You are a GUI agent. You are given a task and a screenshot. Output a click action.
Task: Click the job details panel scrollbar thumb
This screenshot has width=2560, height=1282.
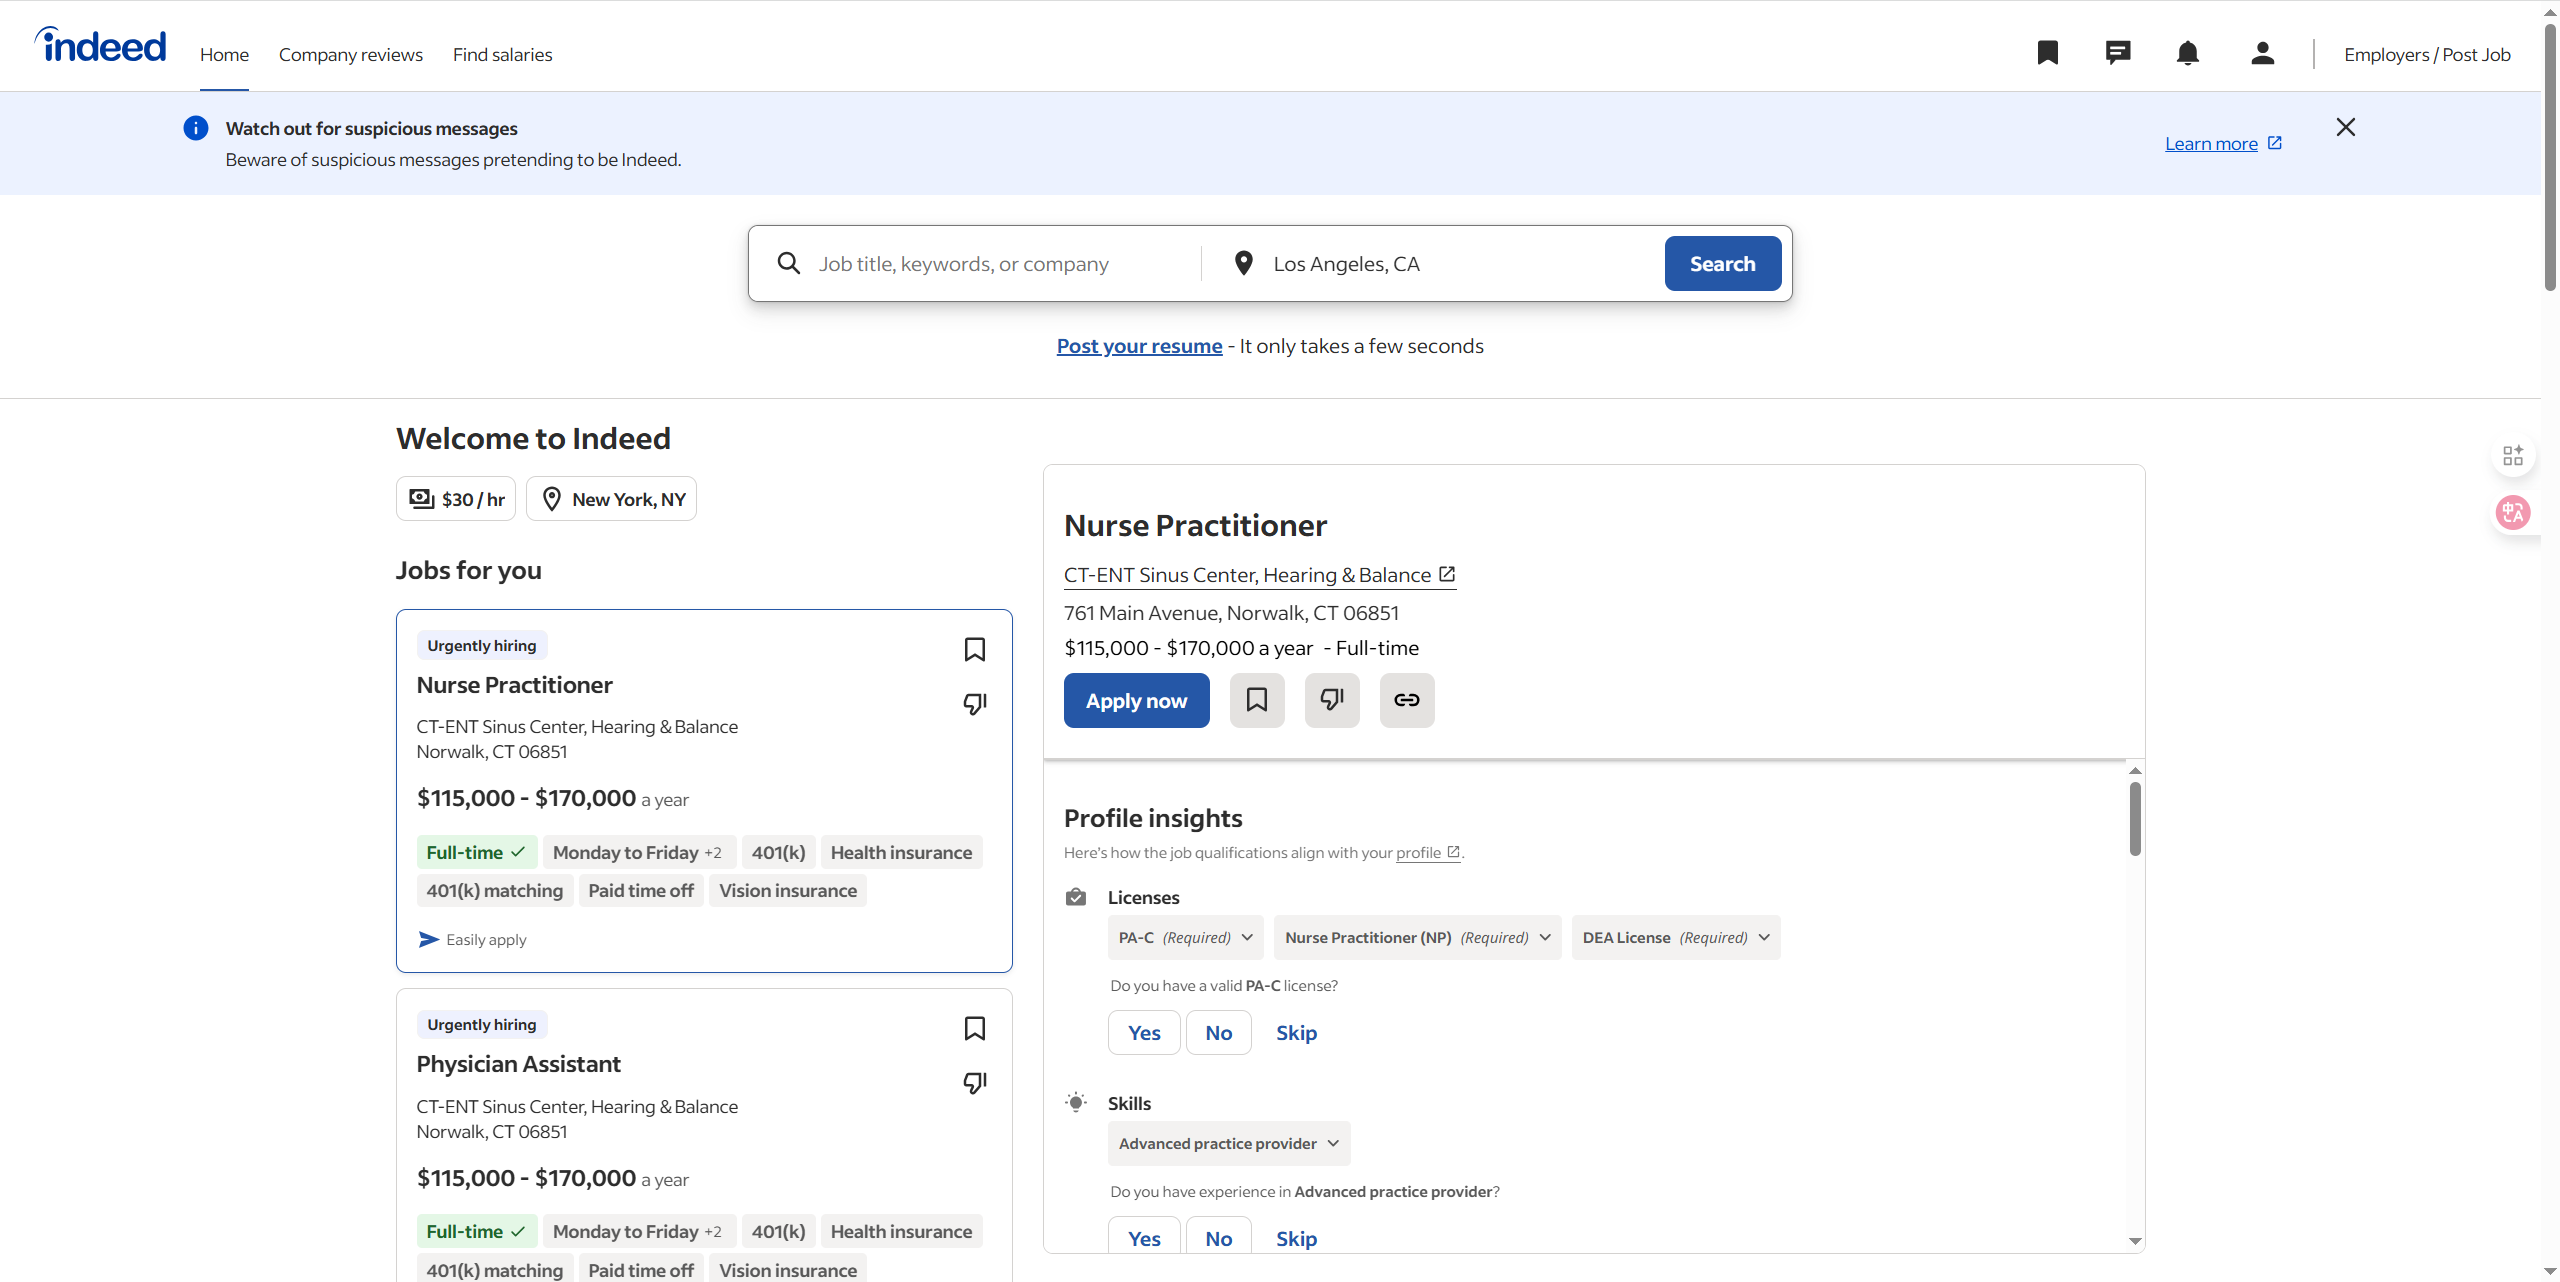coord(2134,818)
